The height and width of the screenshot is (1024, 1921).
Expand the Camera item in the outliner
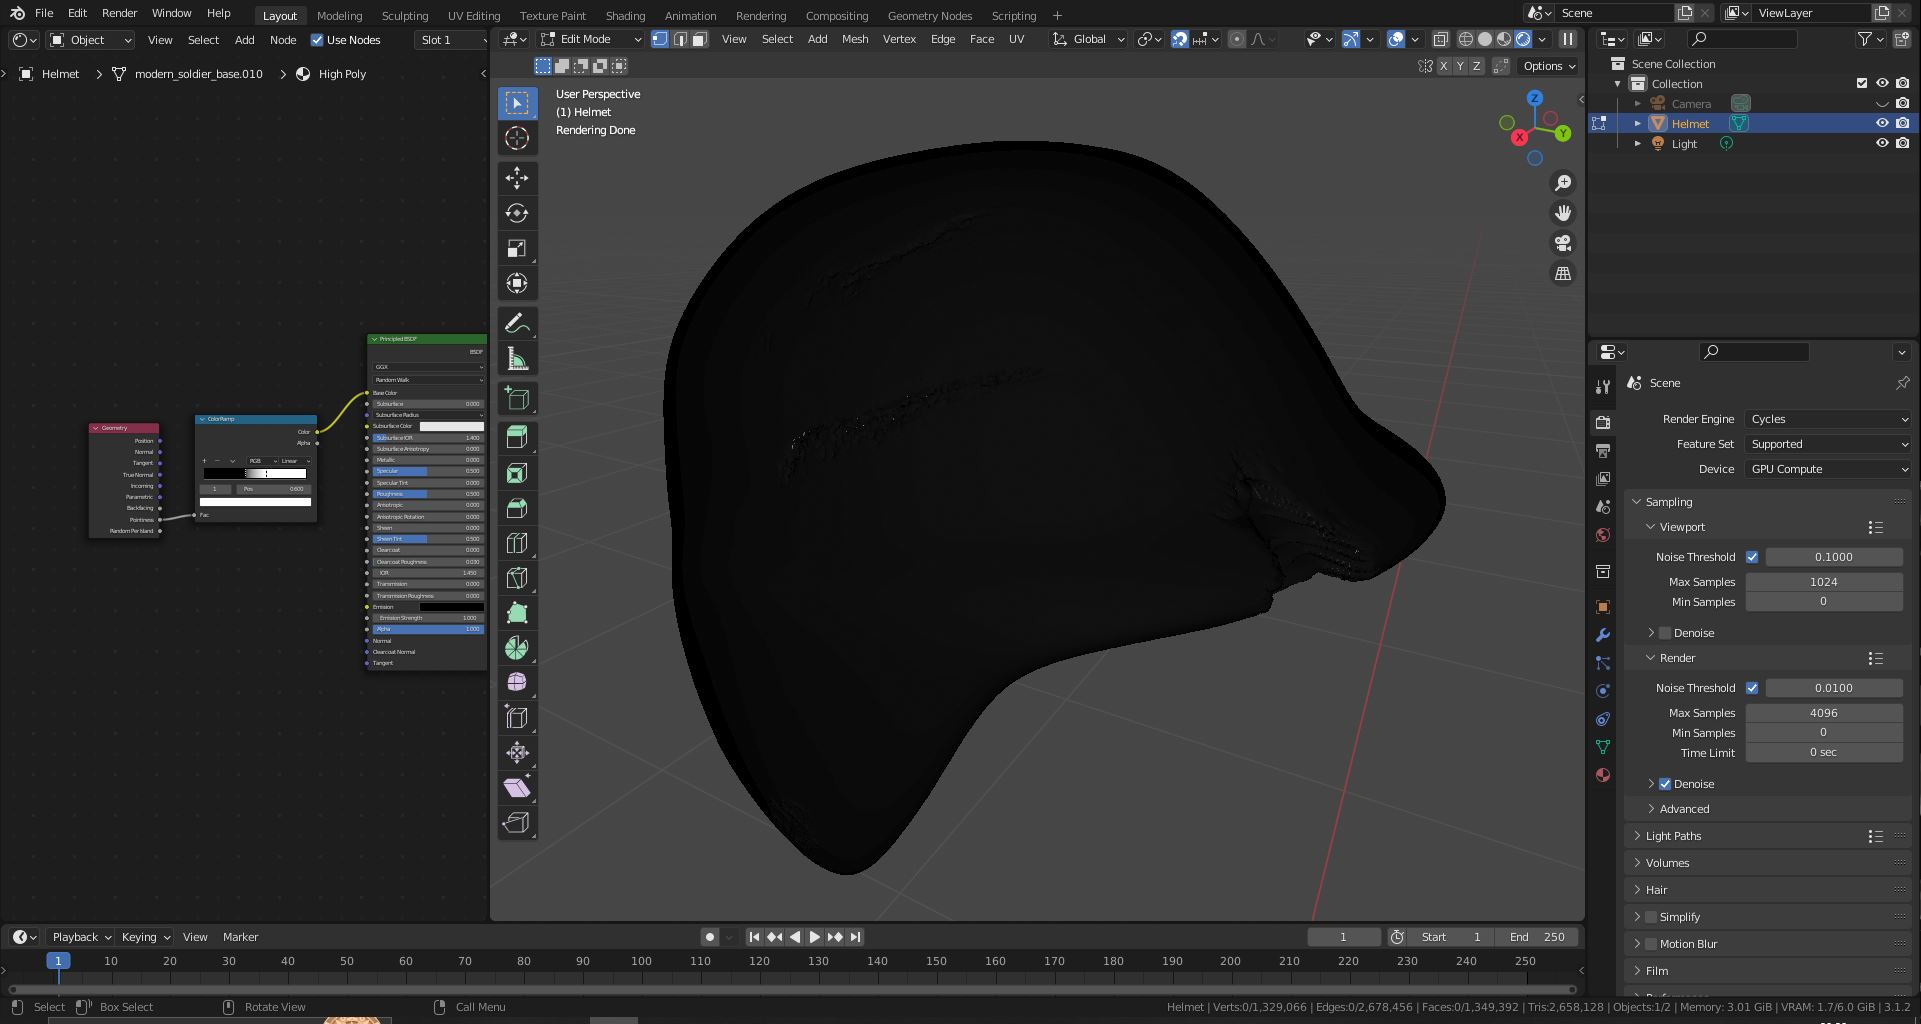click(x=1638, y=103)
